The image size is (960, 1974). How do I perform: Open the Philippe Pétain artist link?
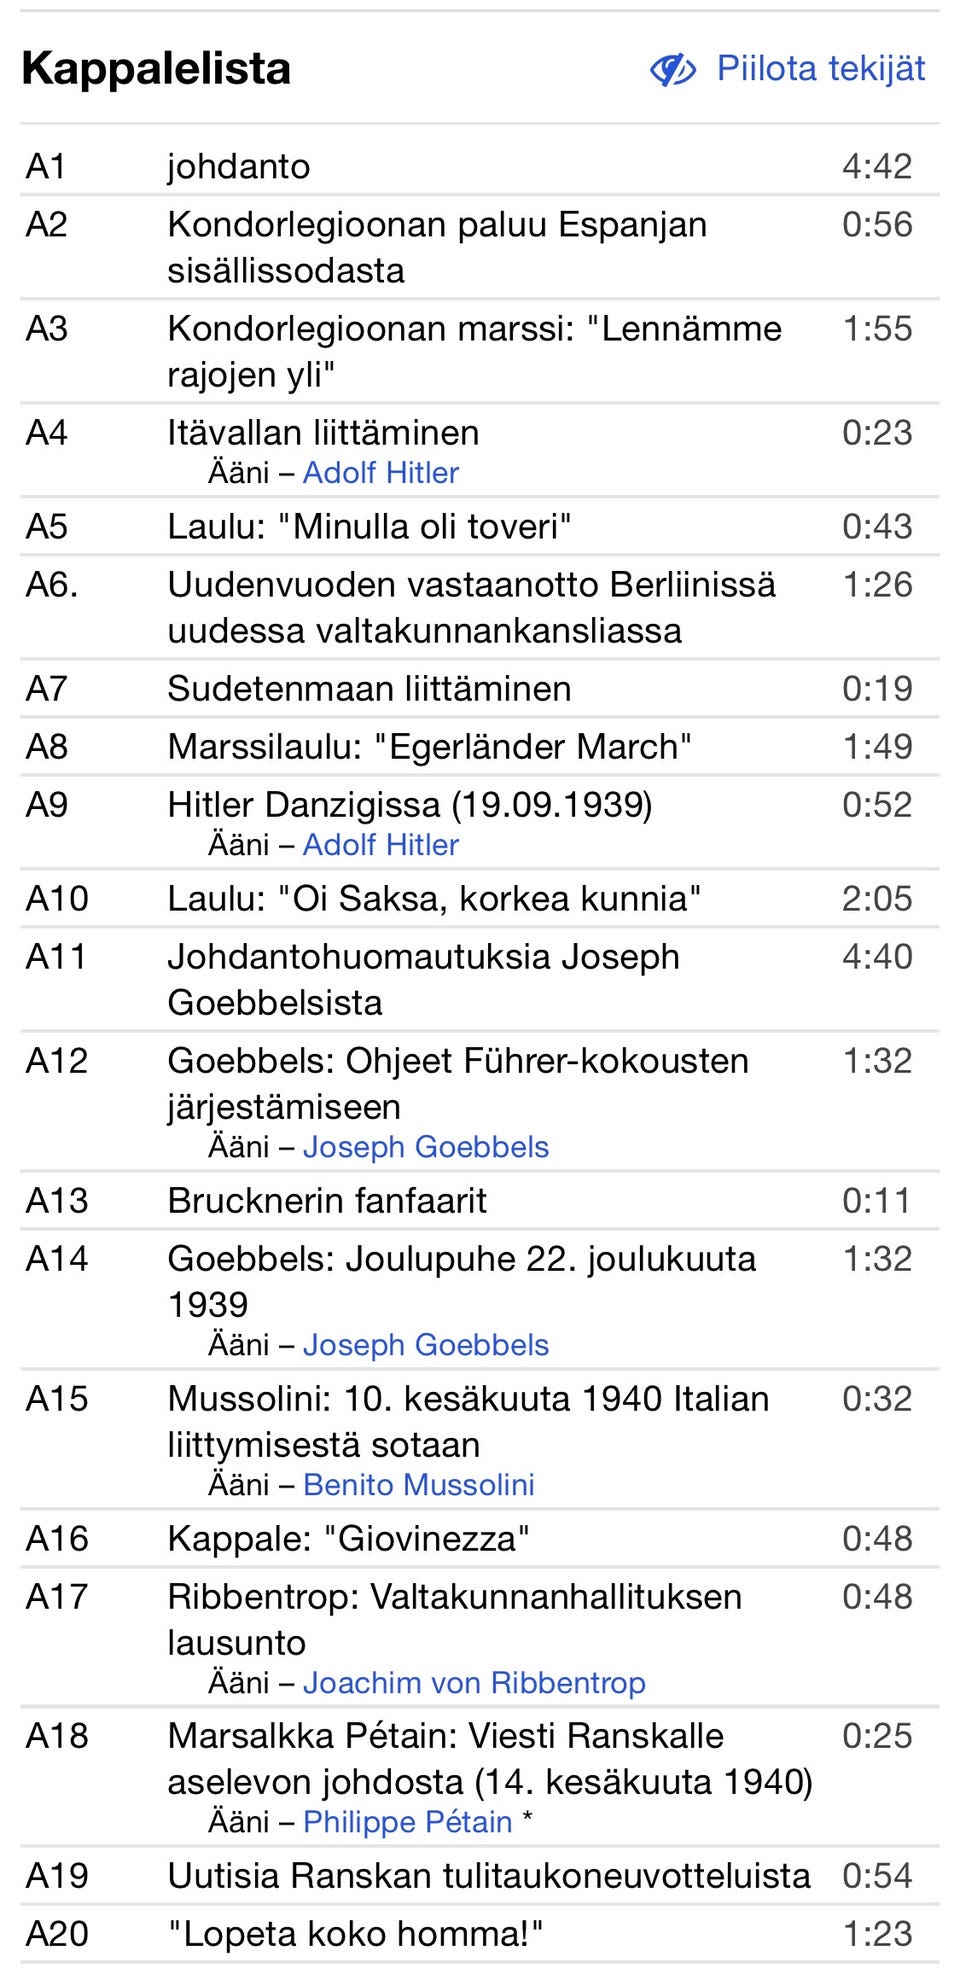click(407, 1822)
